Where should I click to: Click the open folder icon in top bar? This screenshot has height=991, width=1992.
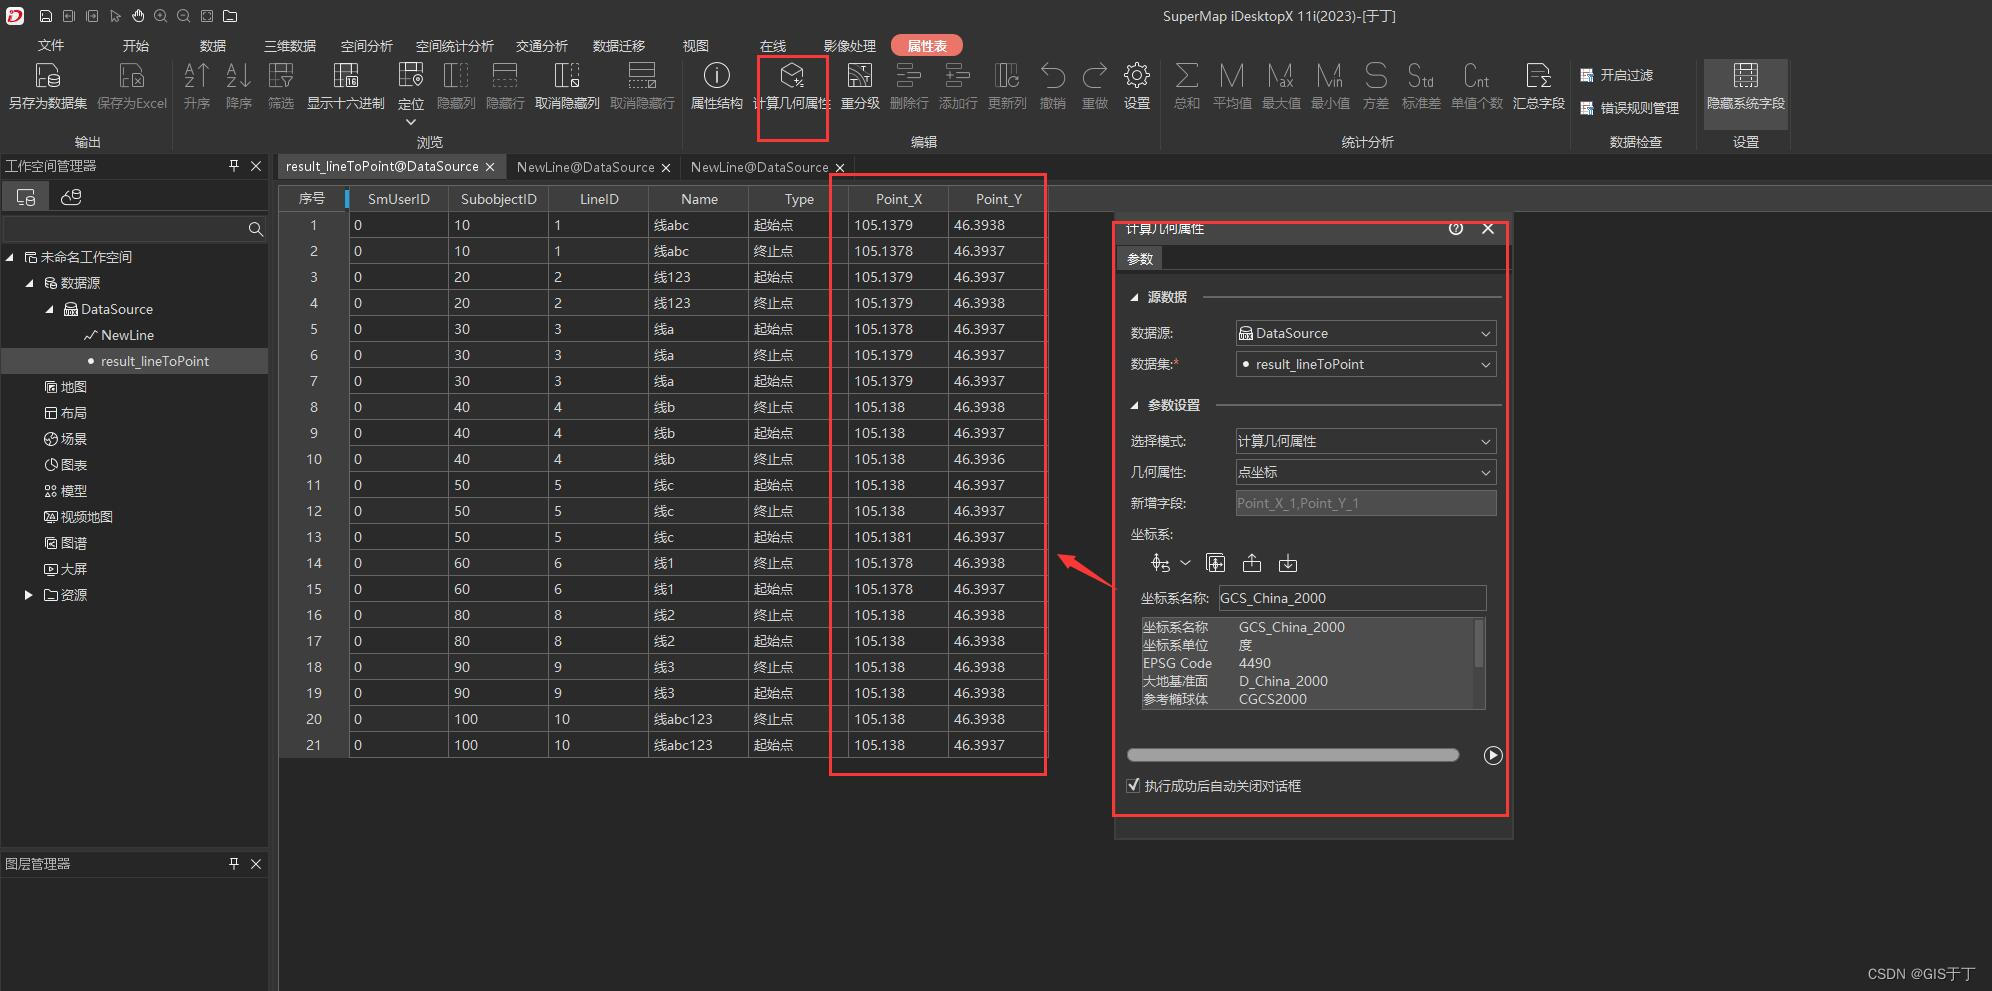(x=230, y=16)
